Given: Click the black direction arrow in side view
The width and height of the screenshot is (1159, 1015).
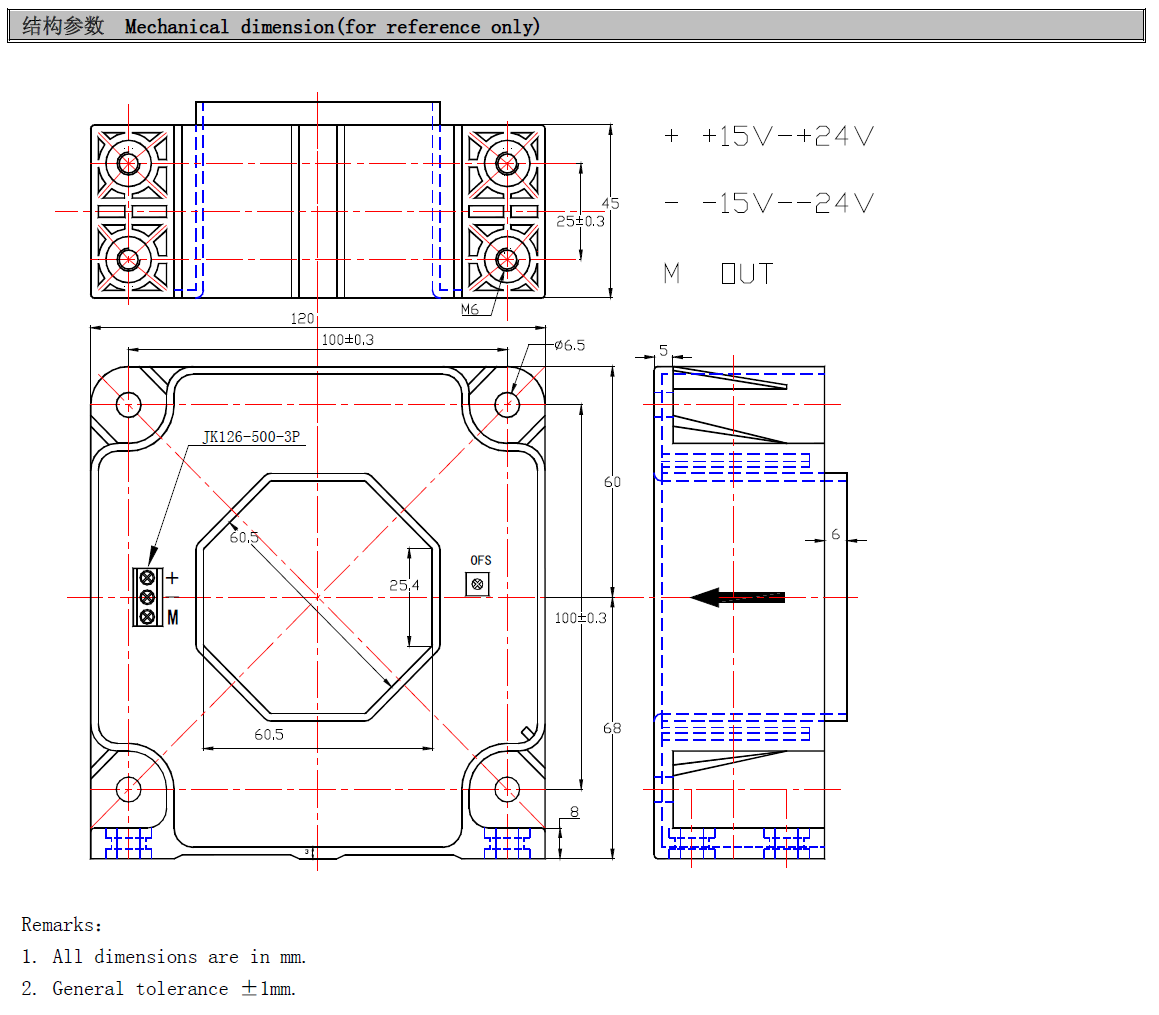Looking at the screenshot, I should pos(738,597).
